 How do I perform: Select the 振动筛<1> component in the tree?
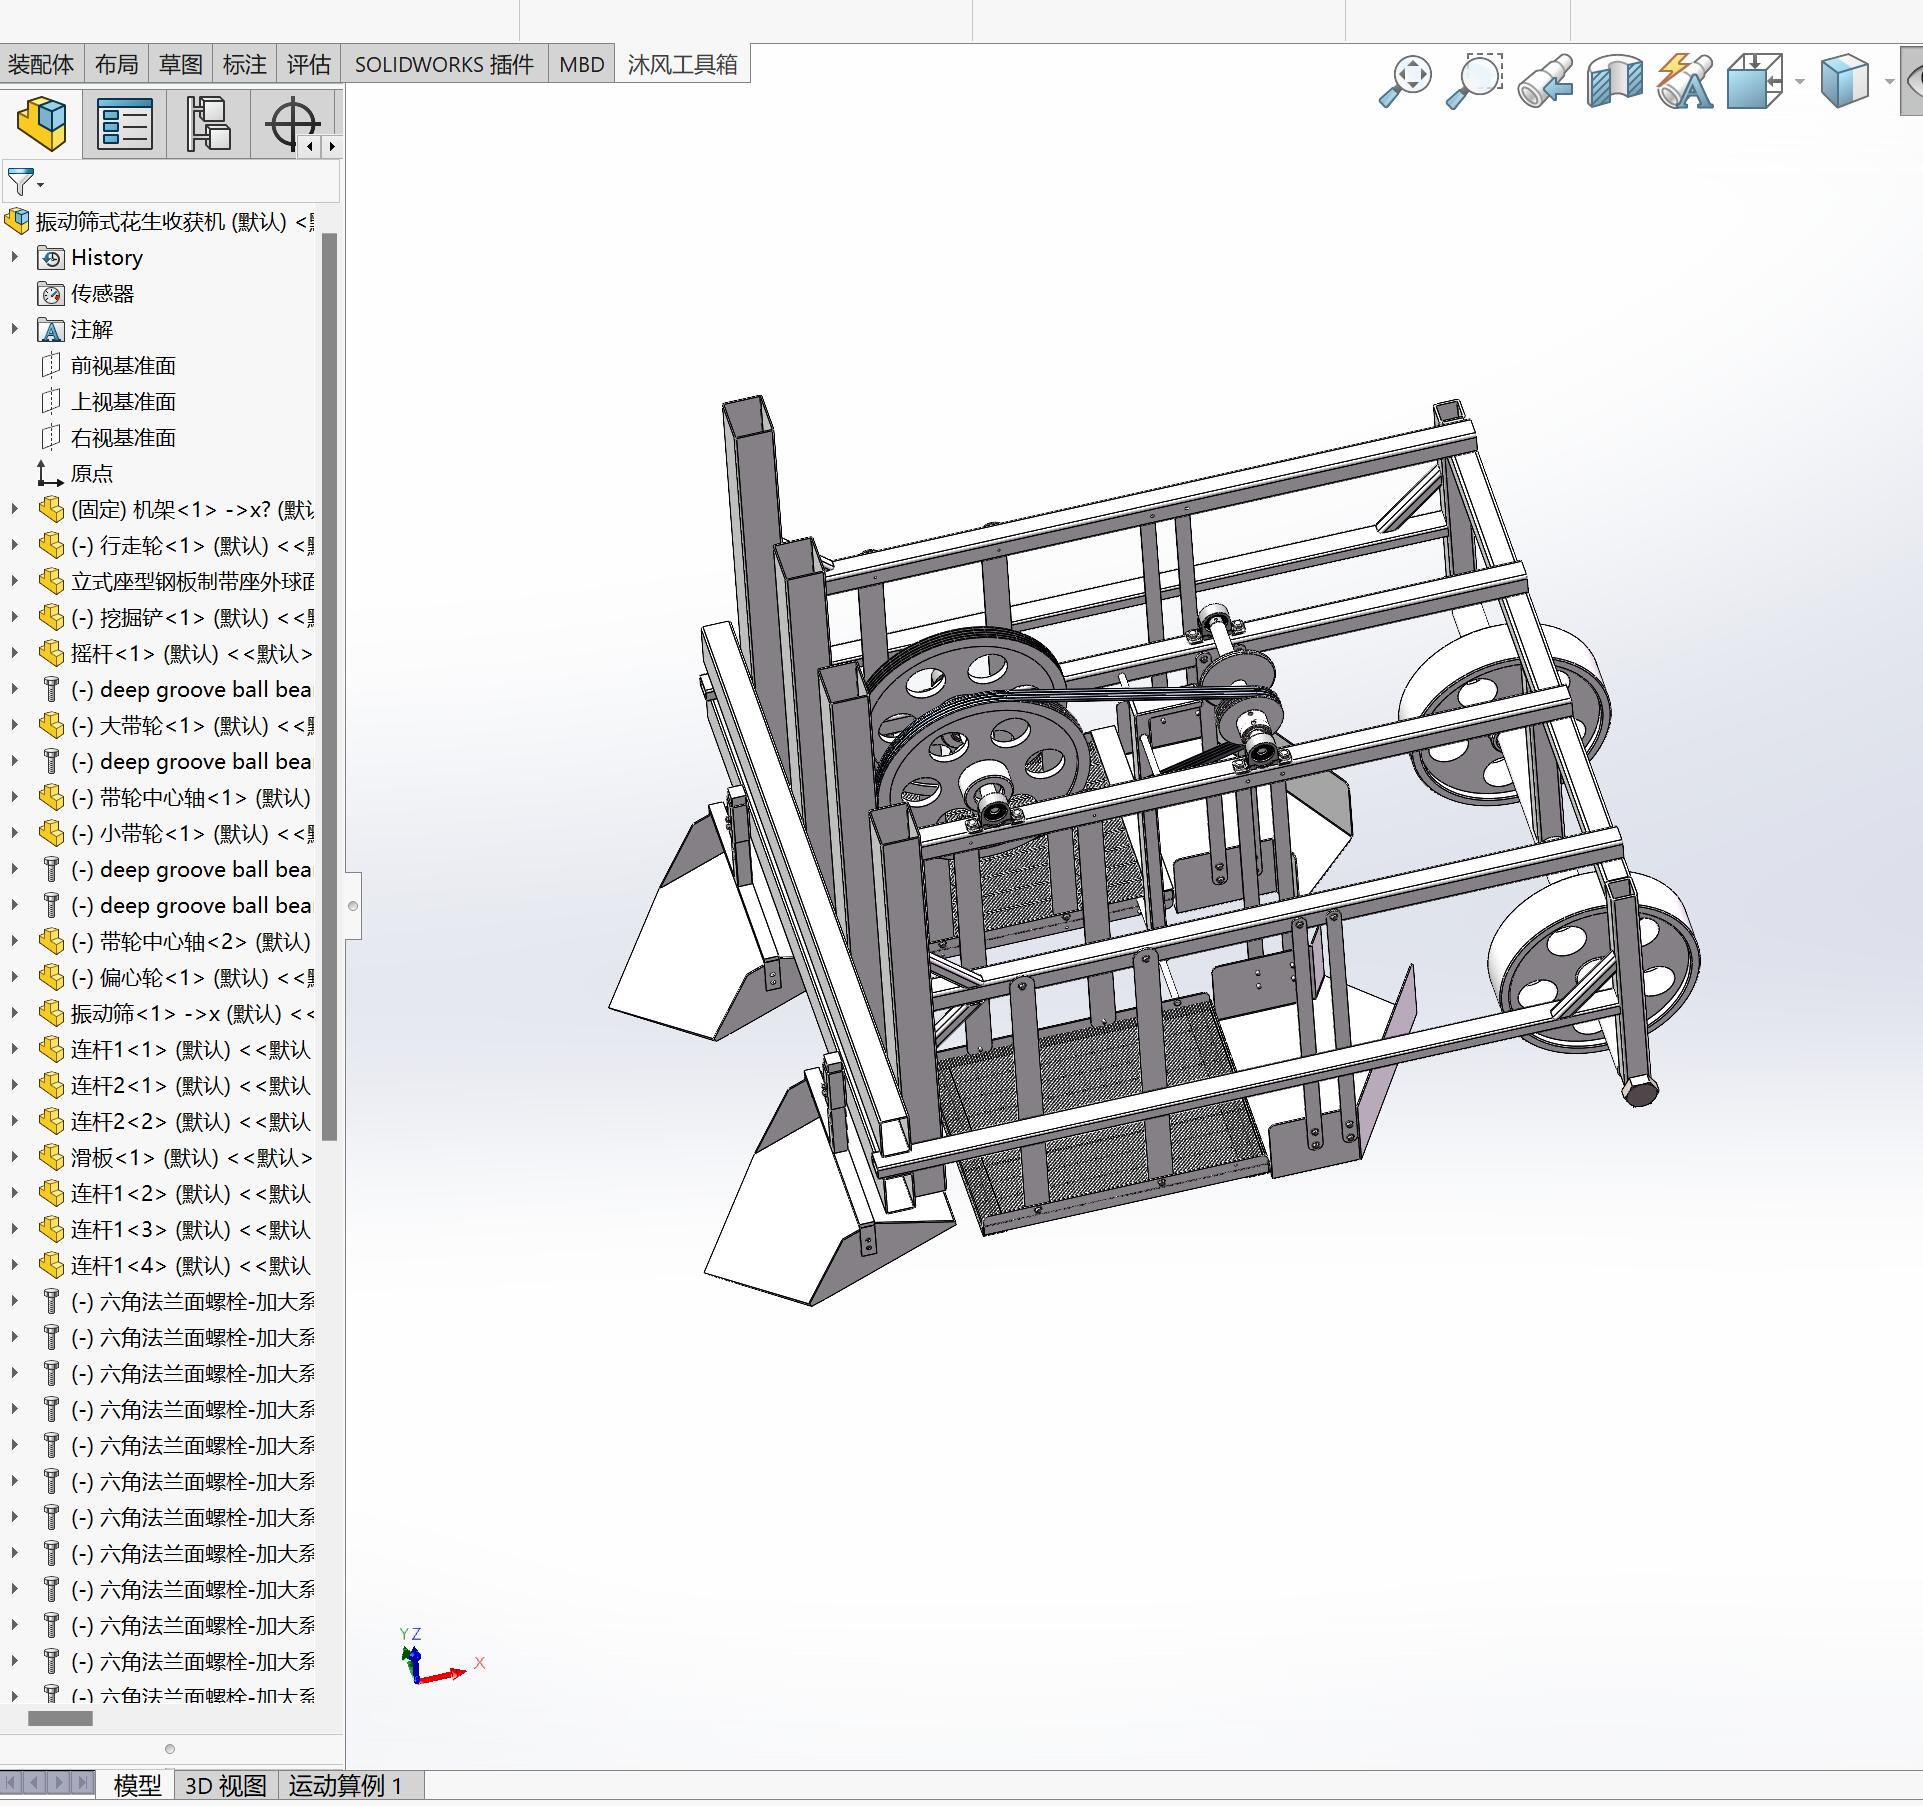[122, 1014]
